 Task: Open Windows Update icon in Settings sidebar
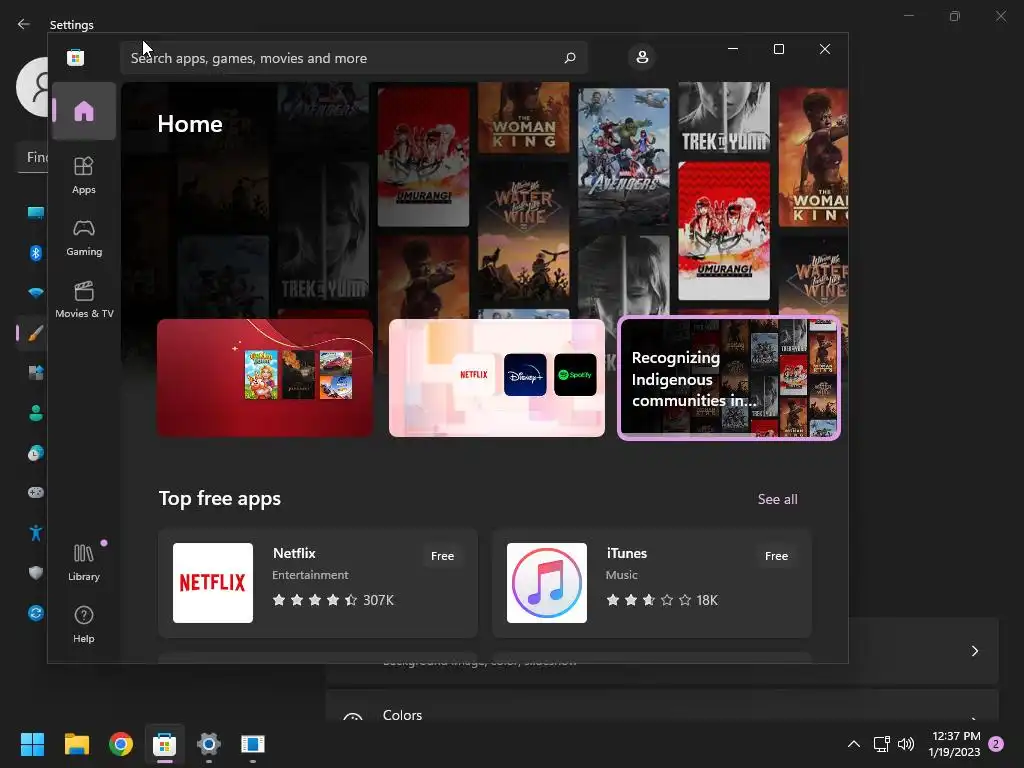point(36,613)
